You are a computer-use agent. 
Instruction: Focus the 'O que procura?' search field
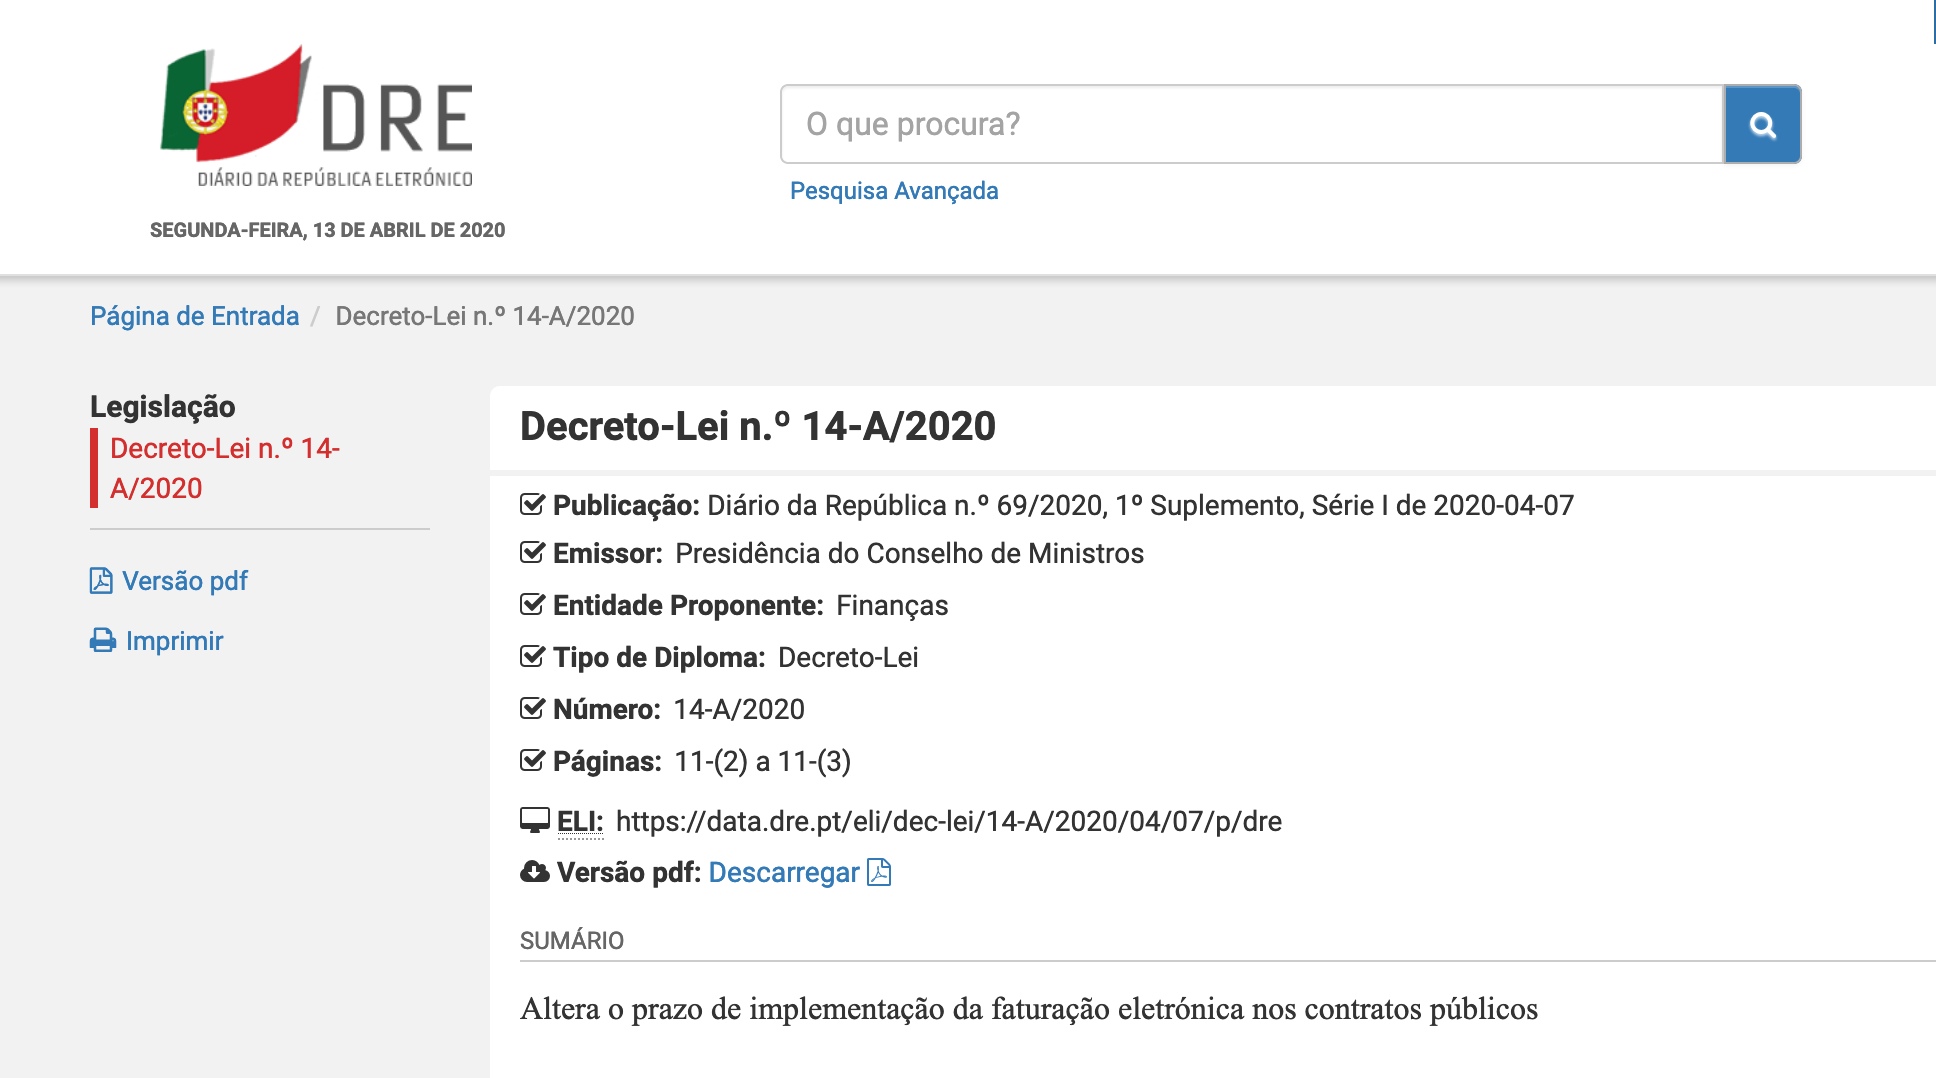[x=1250, y=125]
